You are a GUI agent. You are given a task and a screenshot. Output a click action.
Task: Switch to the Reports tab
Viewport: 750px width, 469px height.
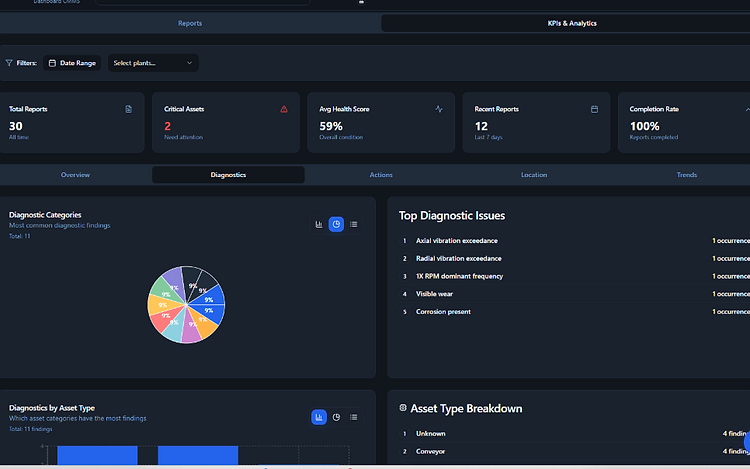click(x=190, y=23)
